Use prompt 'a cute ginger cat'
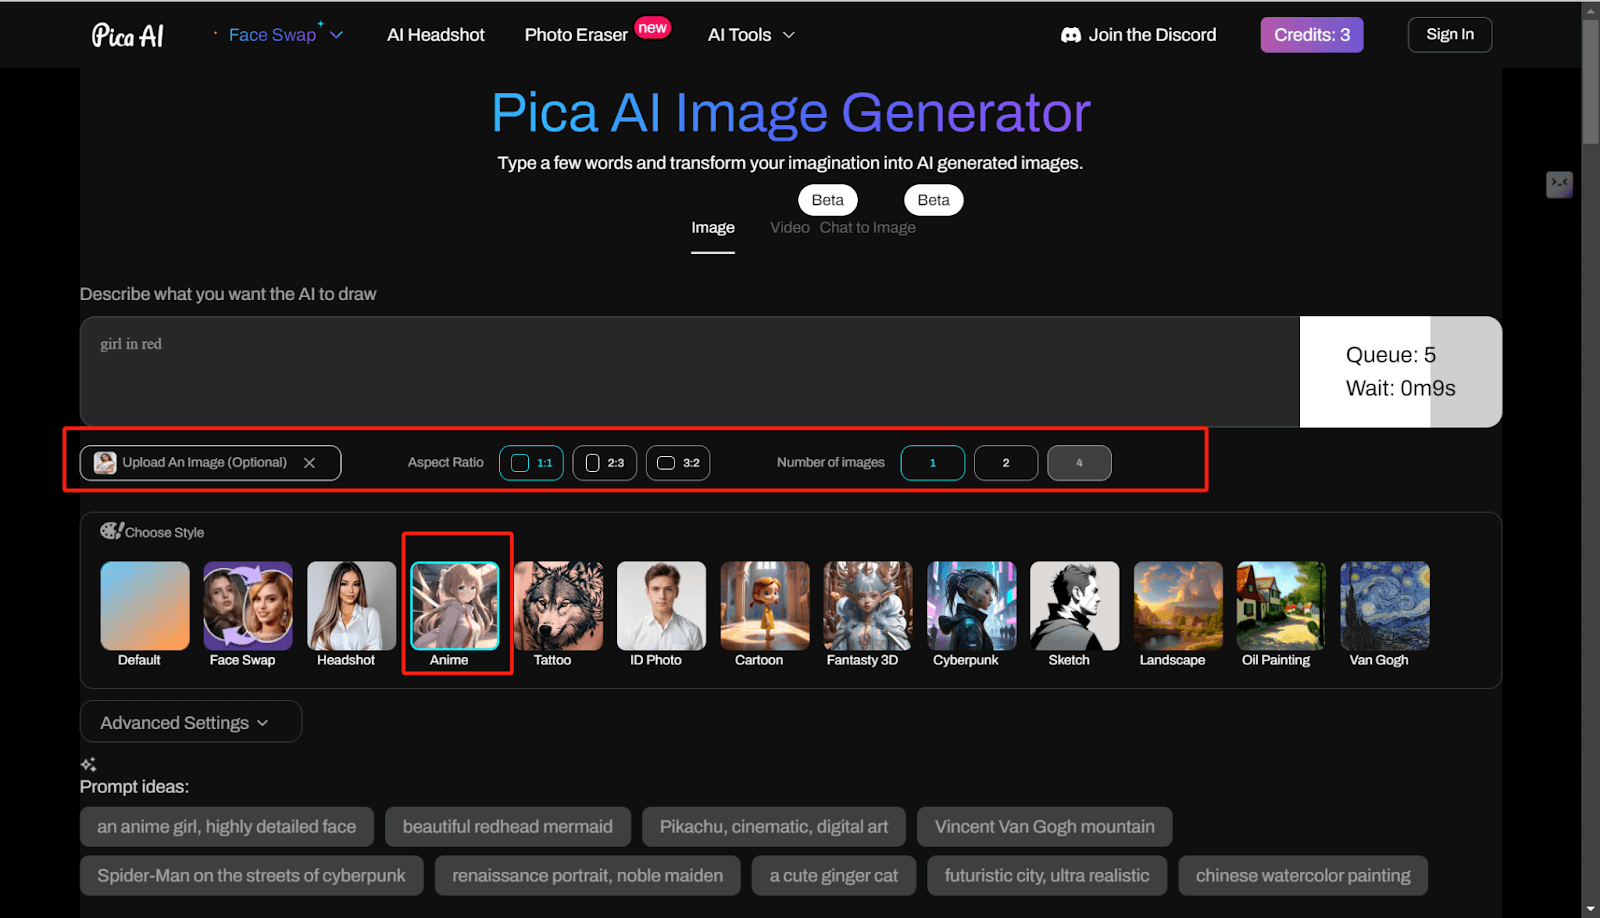Viewport: 1600px width, 918px height. click(x=834, y=876)
